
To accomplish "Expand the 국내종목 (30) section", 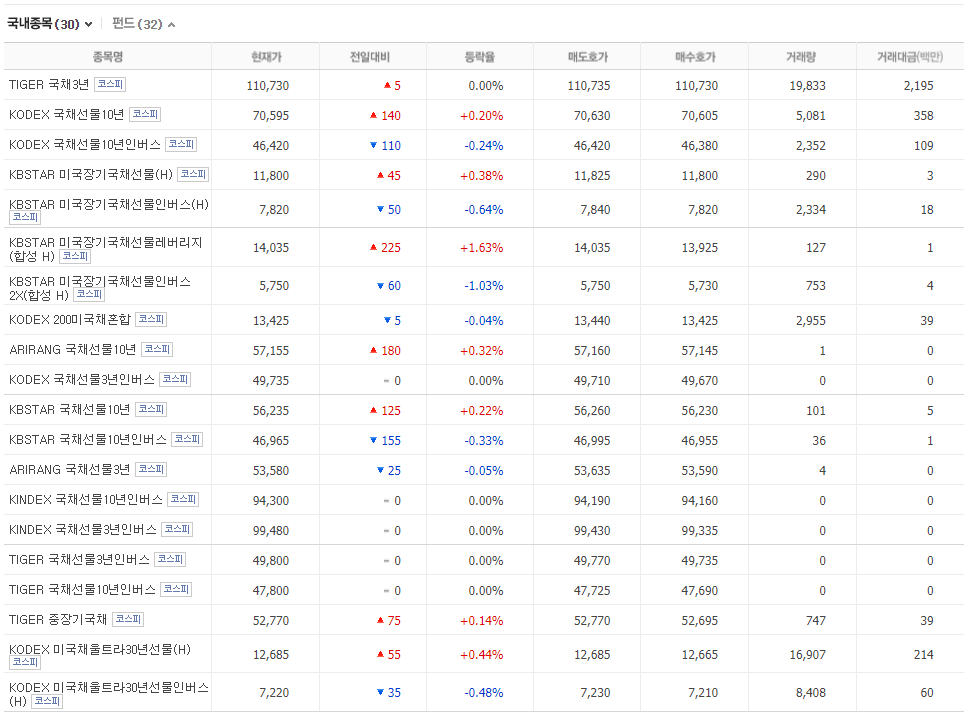I will pos(50,24).
